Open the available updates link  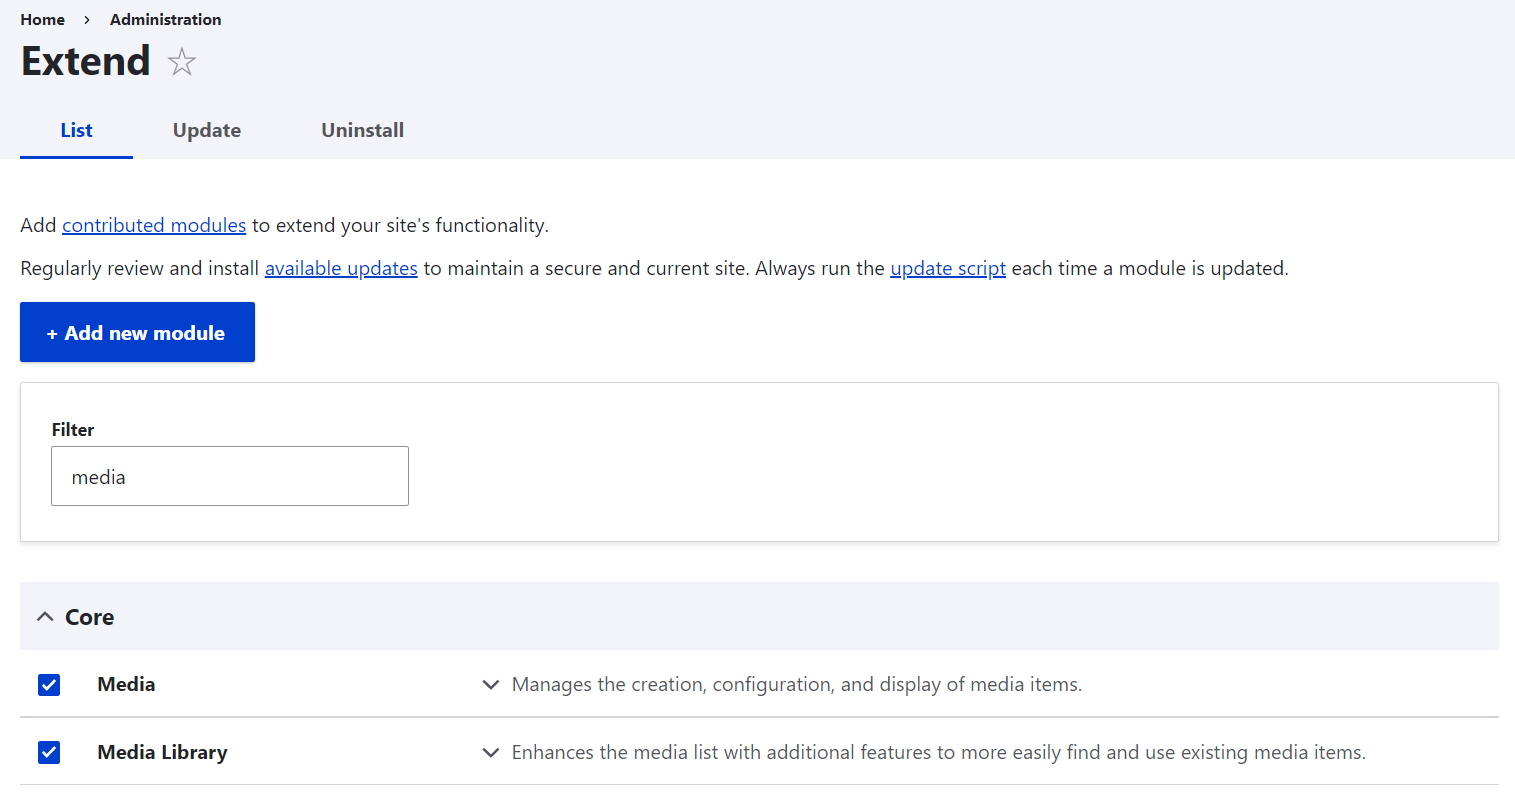(x=341, y=268)
